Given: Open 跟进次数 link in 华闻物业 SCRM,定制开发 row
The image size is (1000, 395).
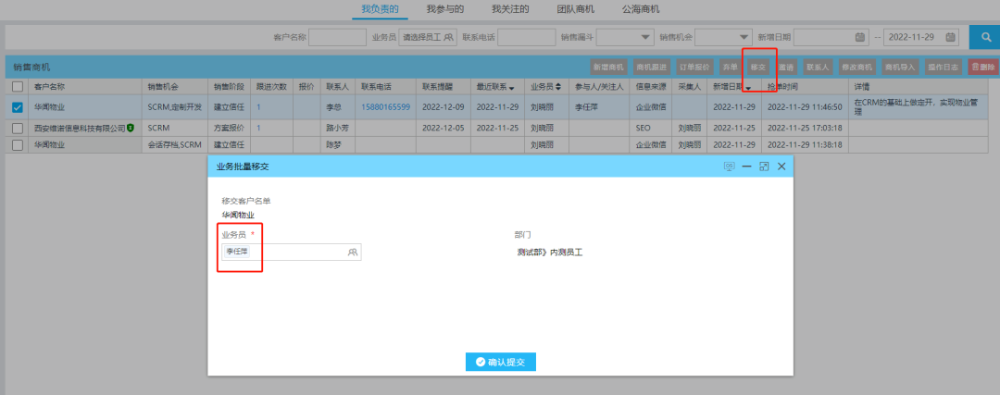Looking at the screenshot, I should (x=259, y=107).
